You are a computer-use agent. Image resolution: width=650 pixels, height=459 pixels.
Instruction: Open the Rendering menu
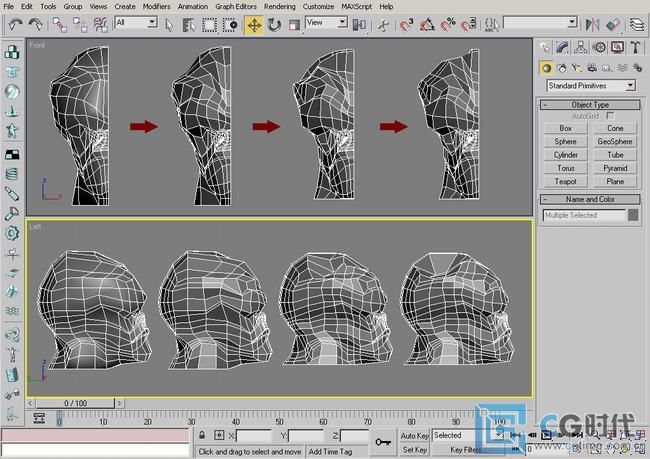280,7
